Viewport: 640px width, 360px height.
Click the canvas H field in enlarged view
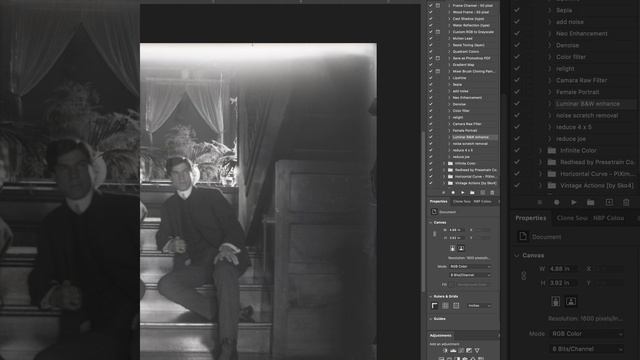(563, 283)
